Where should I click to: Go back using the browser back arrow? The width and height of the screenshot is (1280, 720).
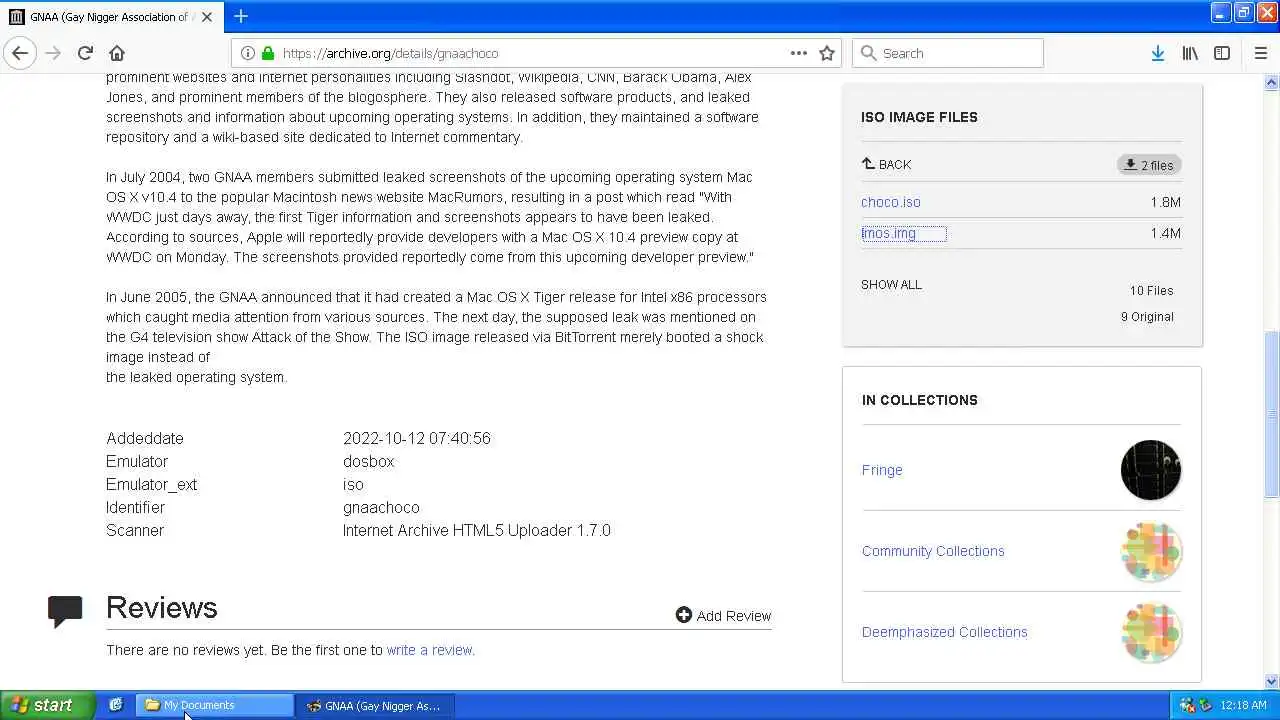[20, 53]
